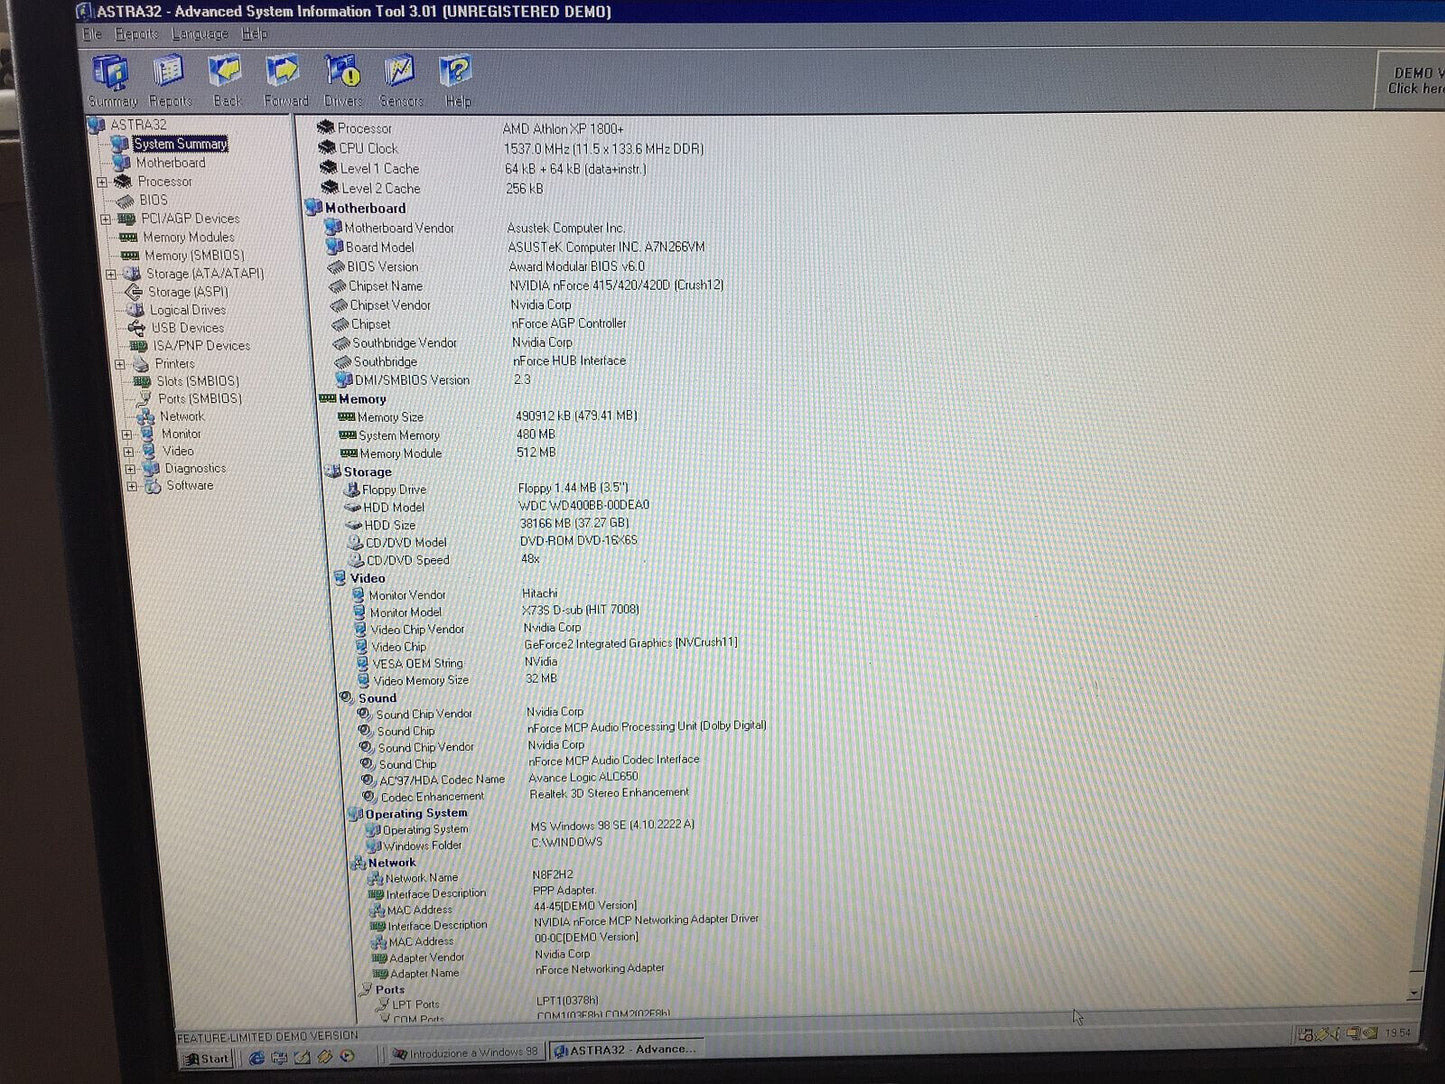The image size is (1445, 1084).
Task: Open the Reports menu
Action: point(136,34)
